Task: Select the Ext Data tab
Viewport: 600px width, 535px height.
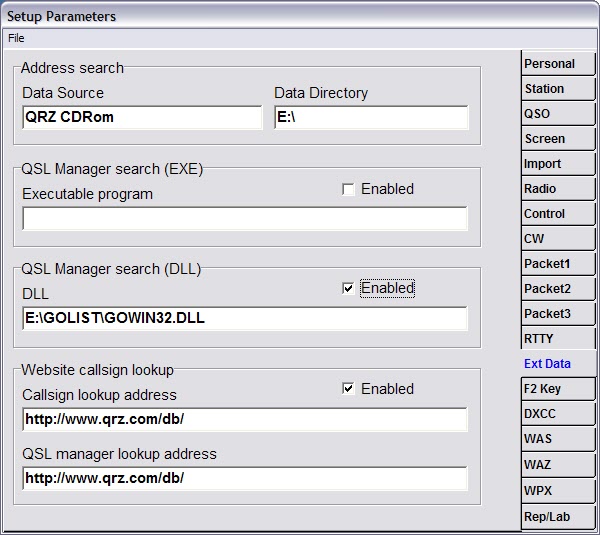Action: click(558, 364)
